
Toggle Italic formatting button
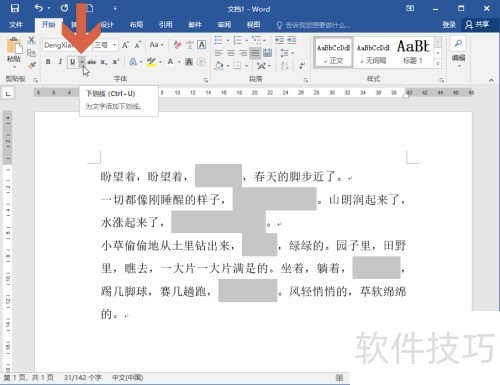pos(60,62)
